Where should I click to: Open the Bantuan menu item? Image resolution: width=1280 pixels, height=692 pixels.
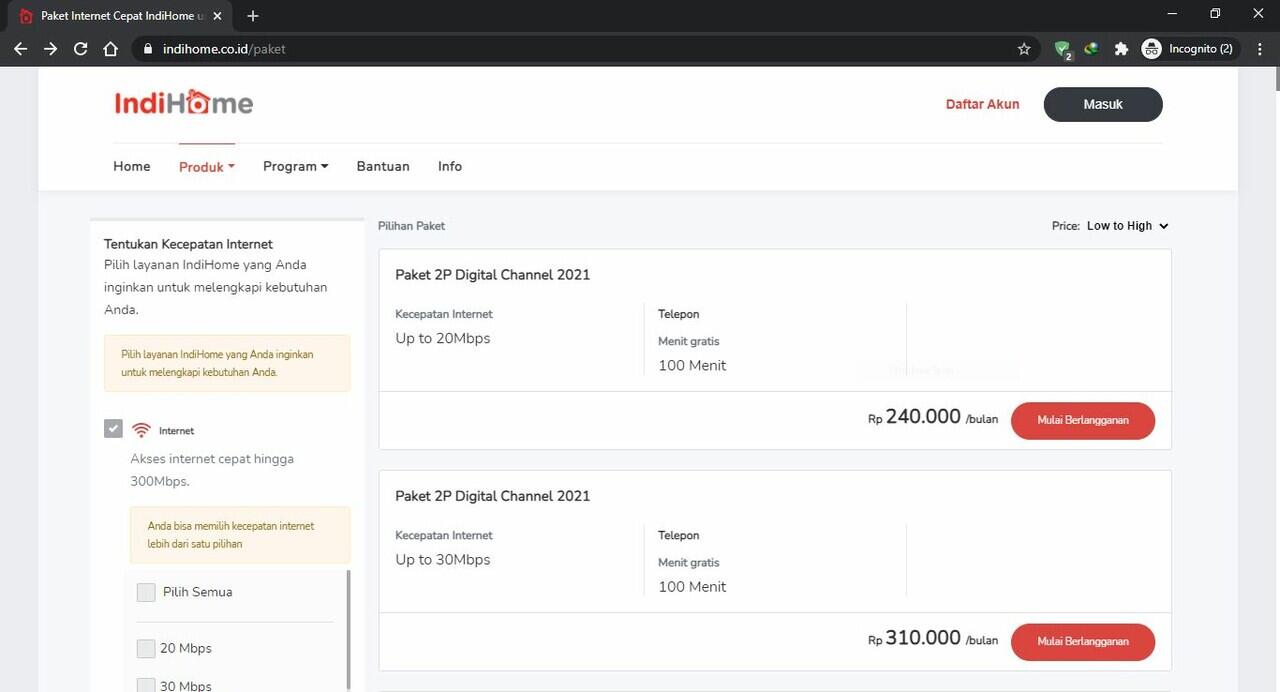pos(383,166)
